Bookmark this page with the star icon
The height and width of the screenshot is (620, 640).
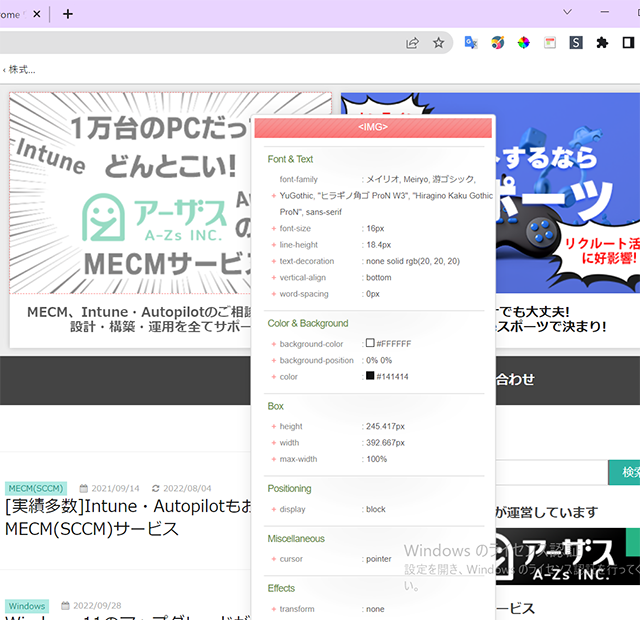[x=438, y=43]
